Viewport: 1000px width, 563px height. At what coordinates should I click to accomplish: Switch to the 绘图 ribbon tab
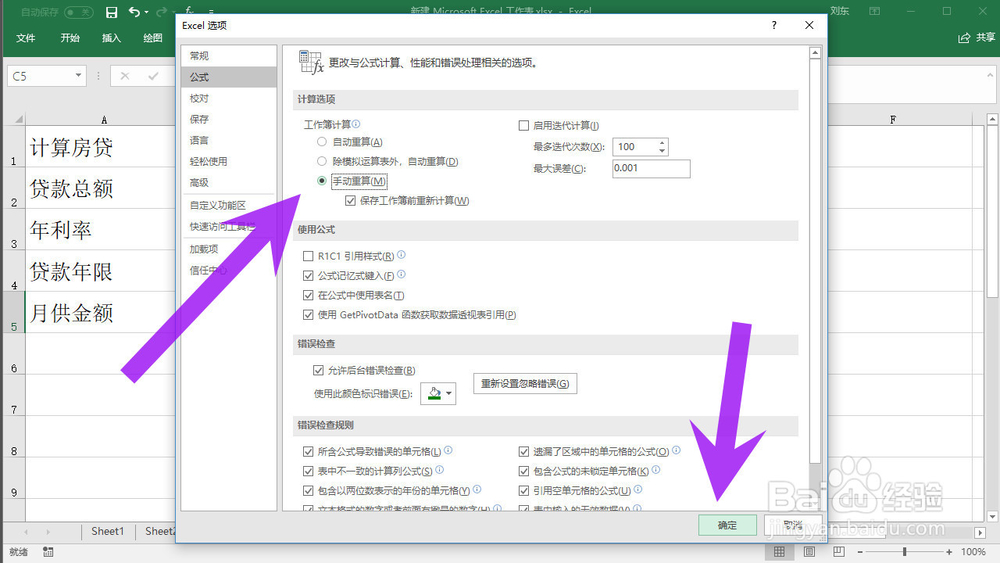point(153,38)
